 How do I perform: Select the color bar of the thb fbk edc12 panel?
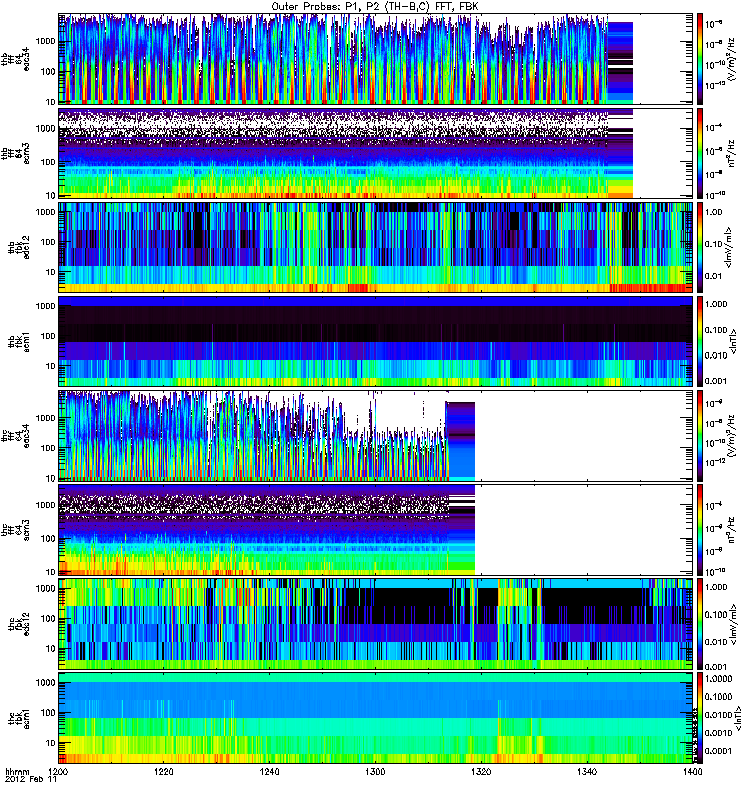[x=700, y=246]
